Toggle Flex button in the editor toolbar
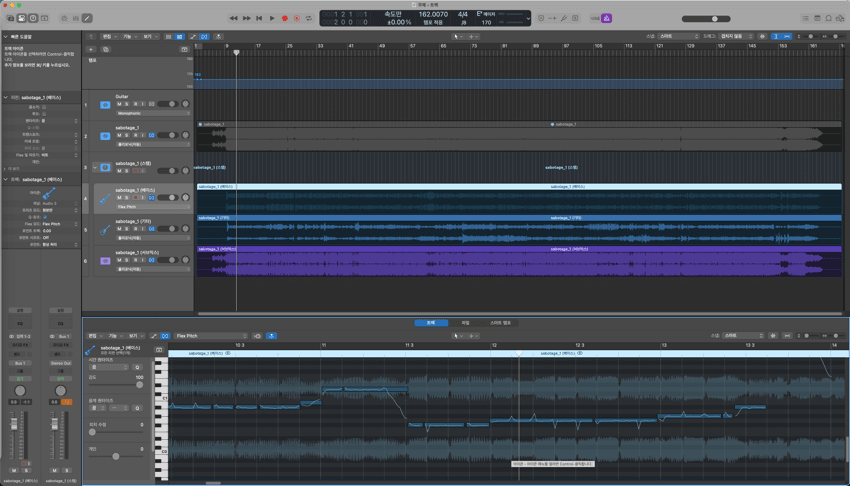Viewport: 850px width, 486px height. pyautogui.click(x=165, y=336)
